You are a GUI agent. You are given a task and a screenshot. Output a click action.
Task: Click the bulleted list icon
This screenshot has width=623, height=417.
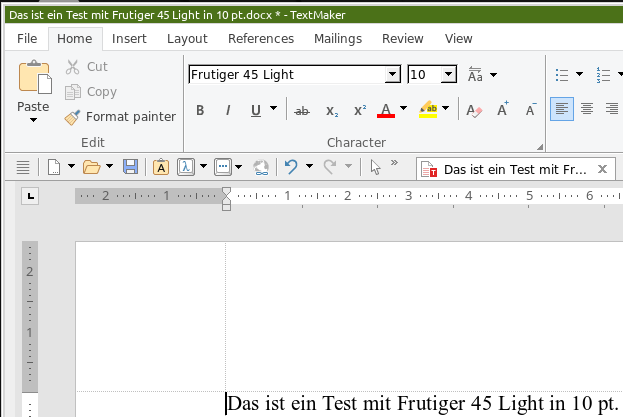[x=562, y=75]
